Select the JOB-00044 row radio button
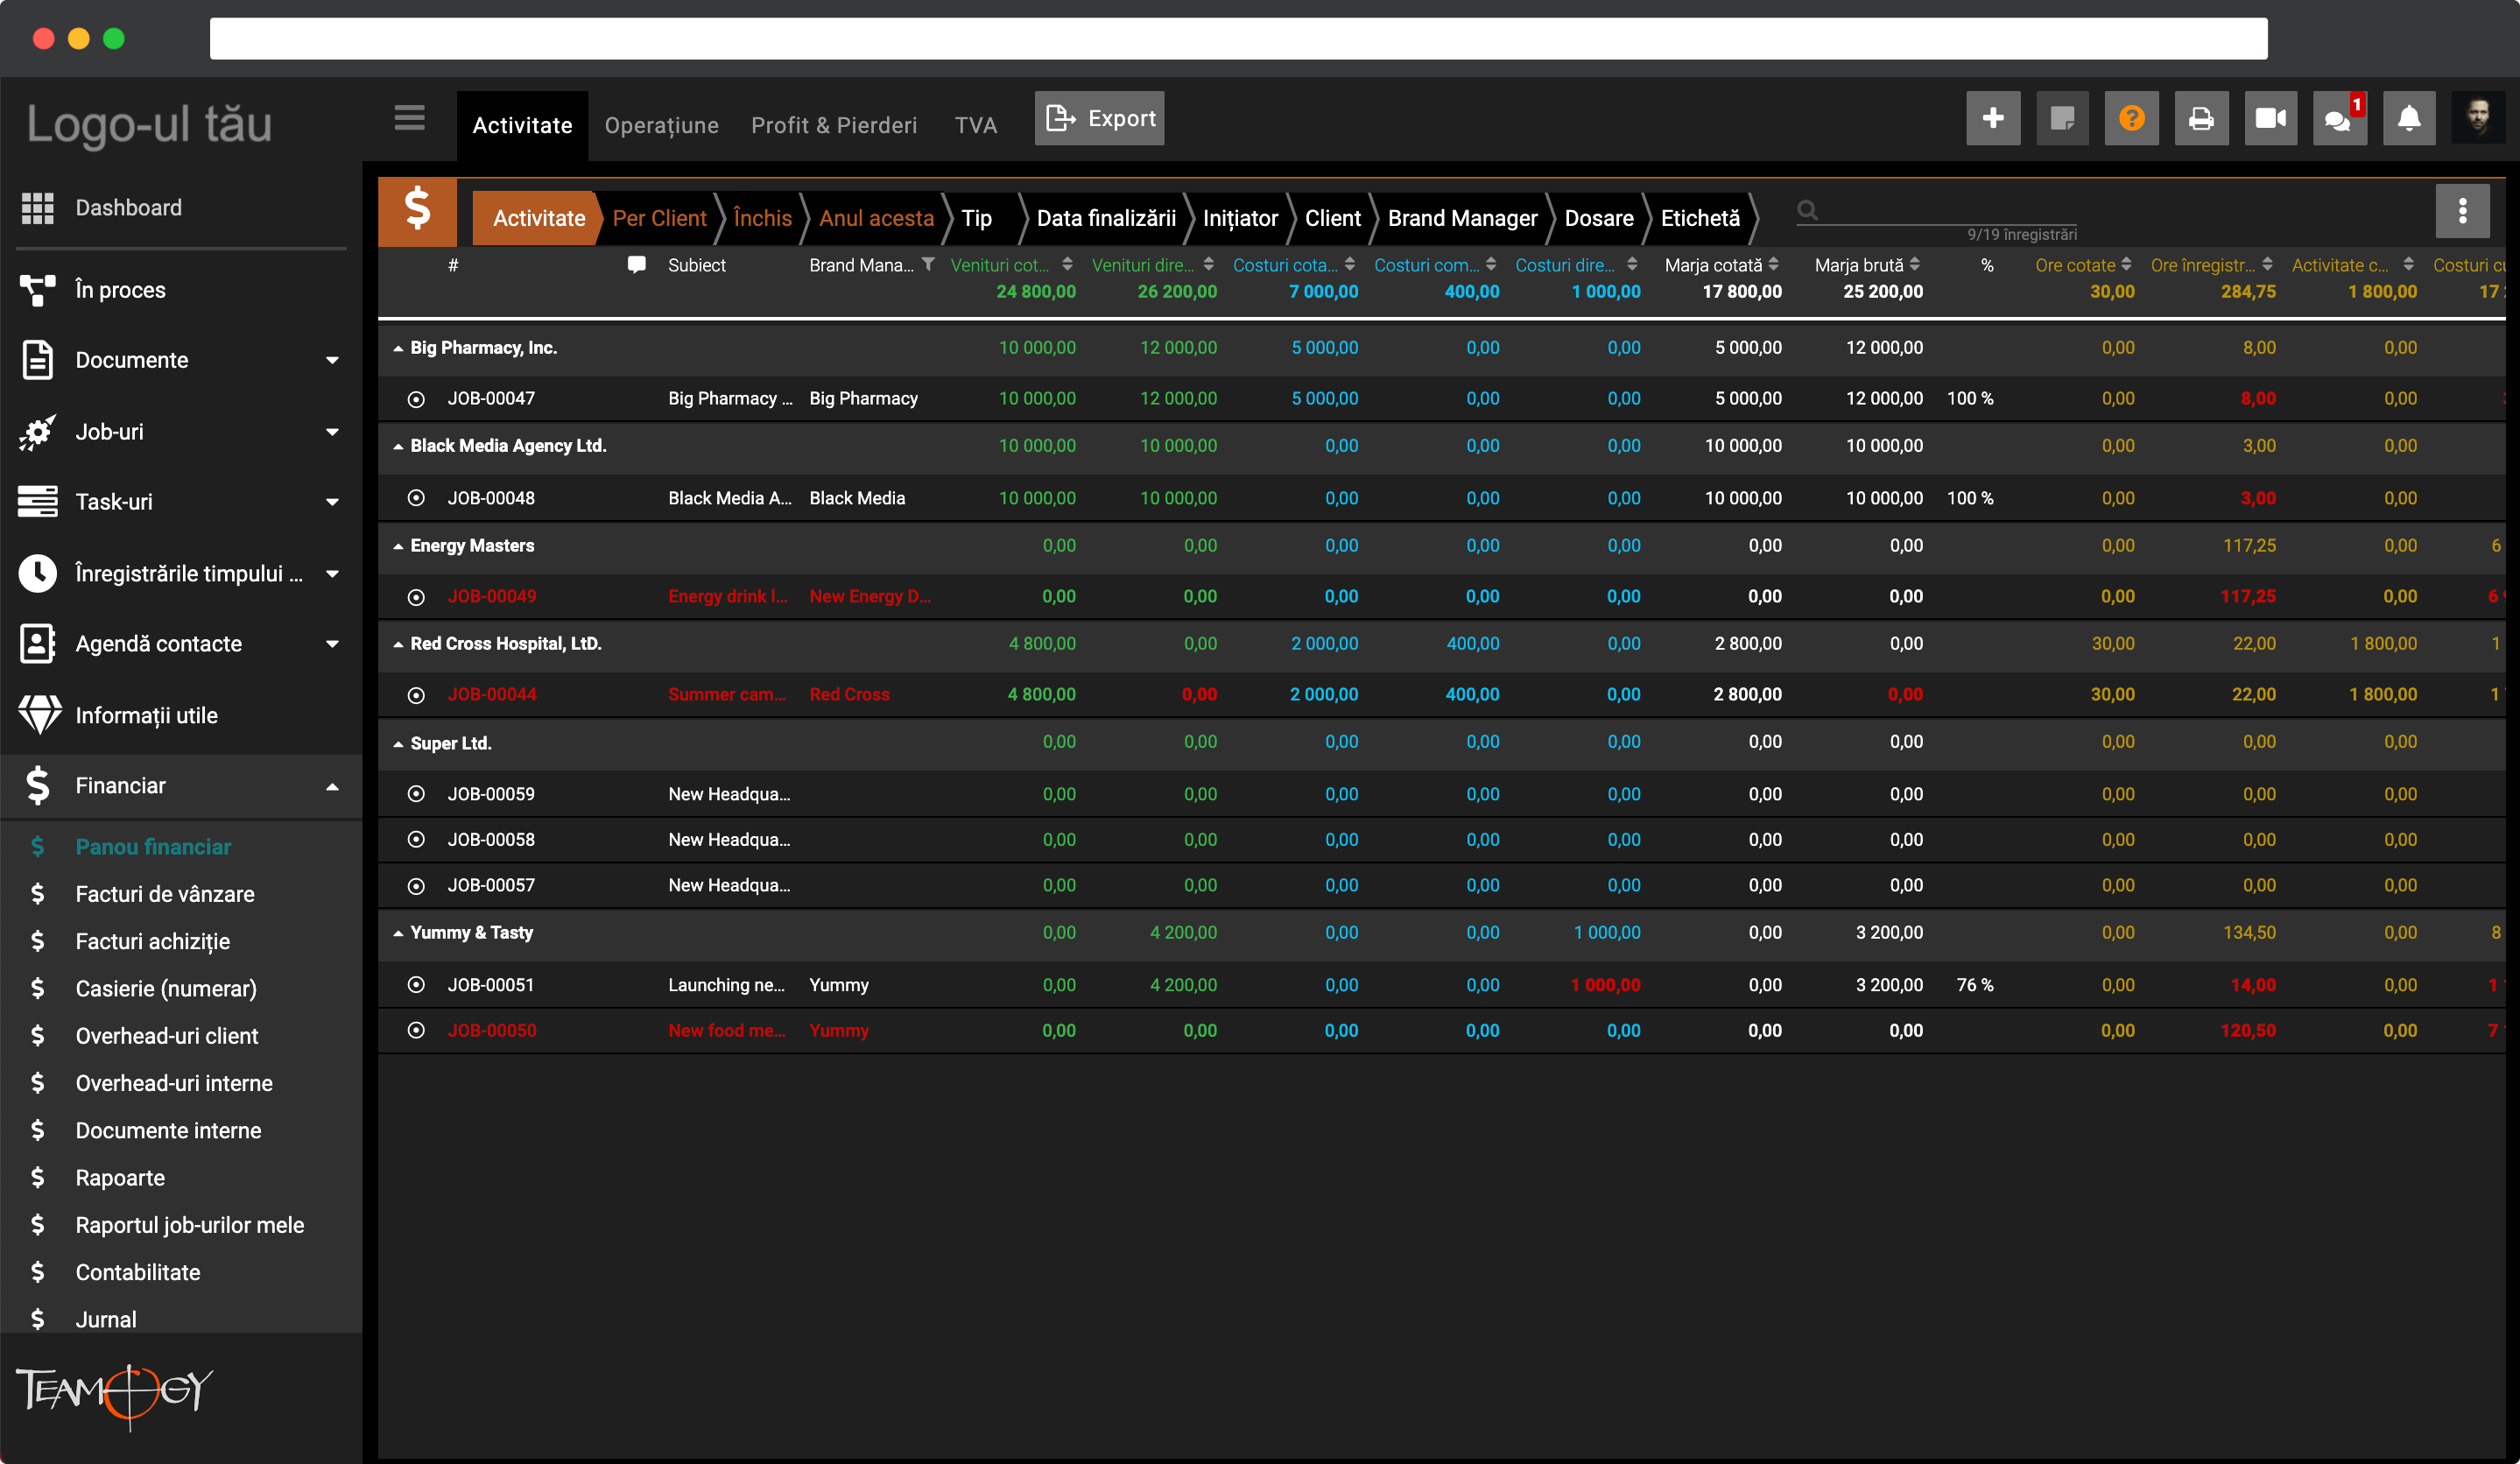 click(x=416, y=695)
